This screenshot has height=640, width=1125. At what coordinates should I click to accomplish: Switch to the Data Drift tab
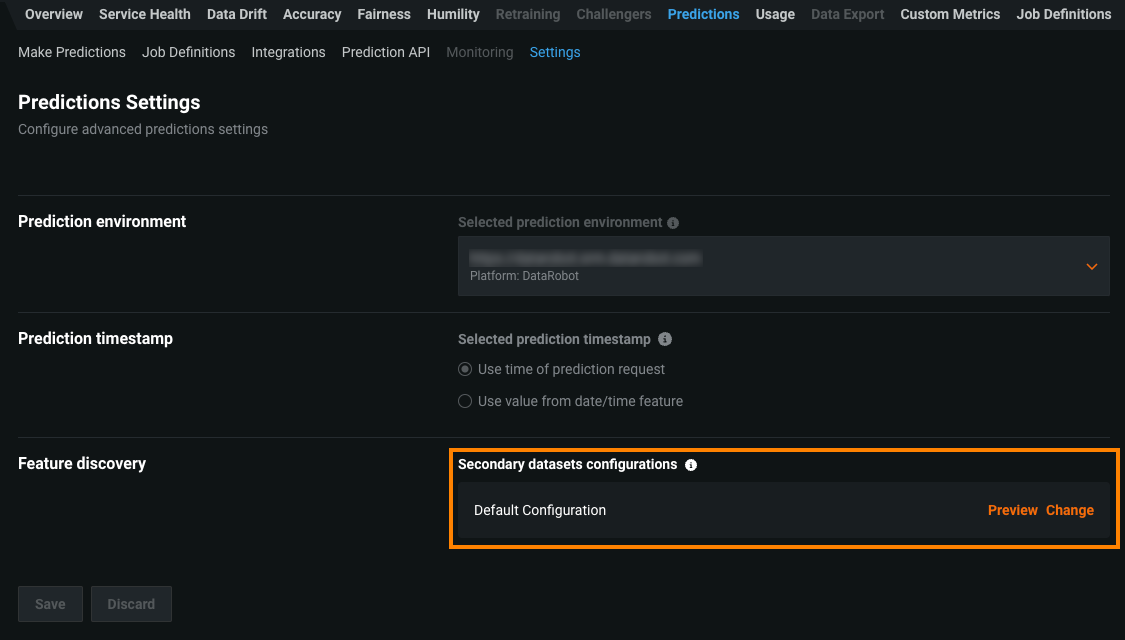point(237,14)
